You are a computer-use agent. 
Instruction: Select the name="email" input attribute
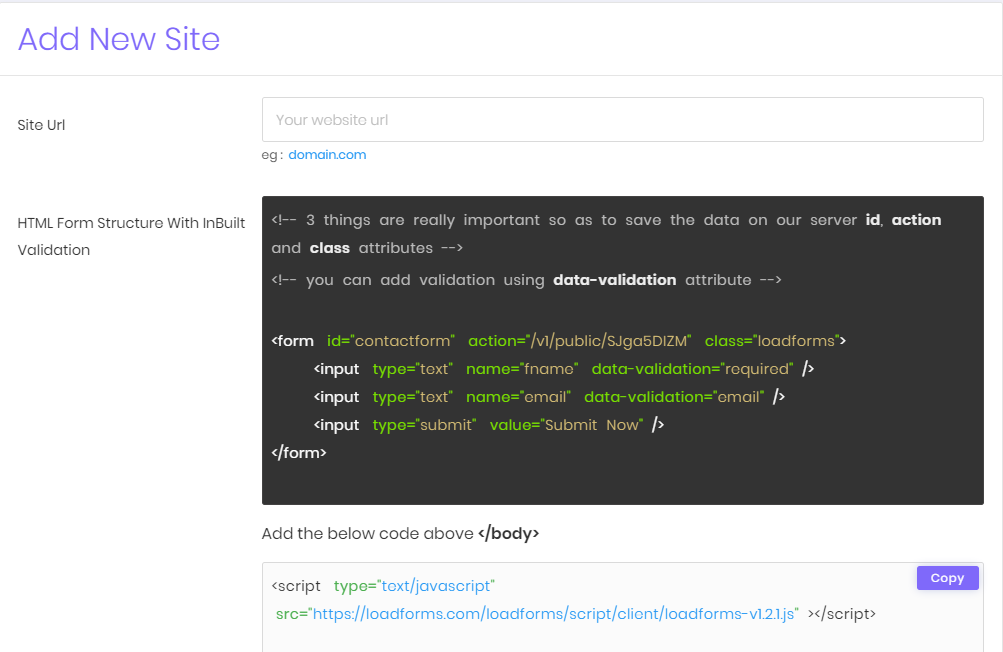click(x=518, y=396)
